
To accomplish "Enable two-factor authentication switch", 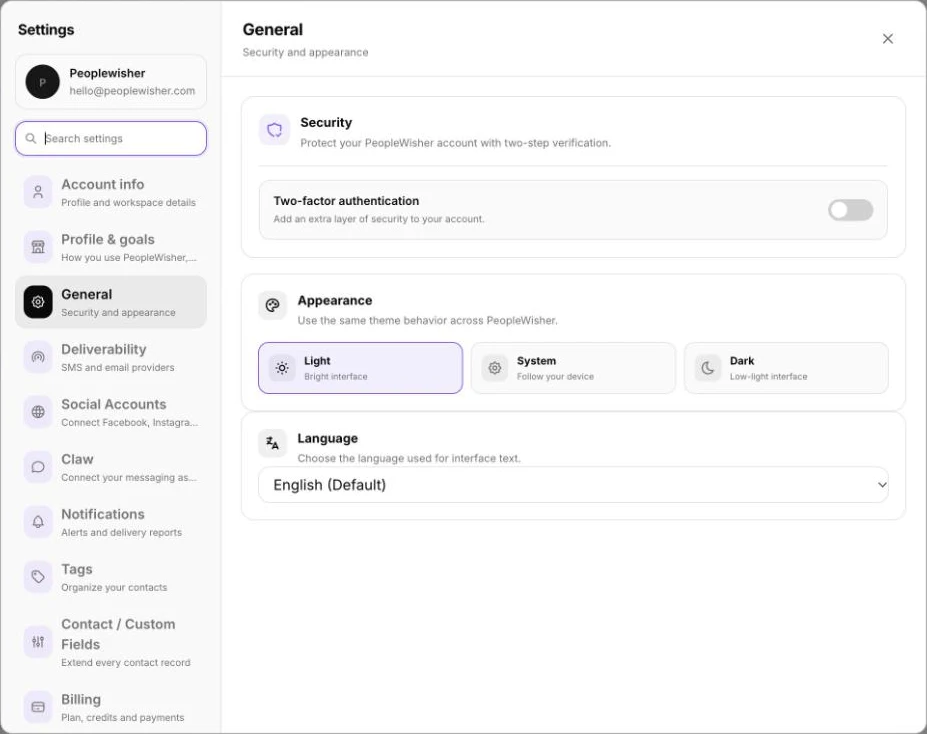I will click(x=850, y=210).
